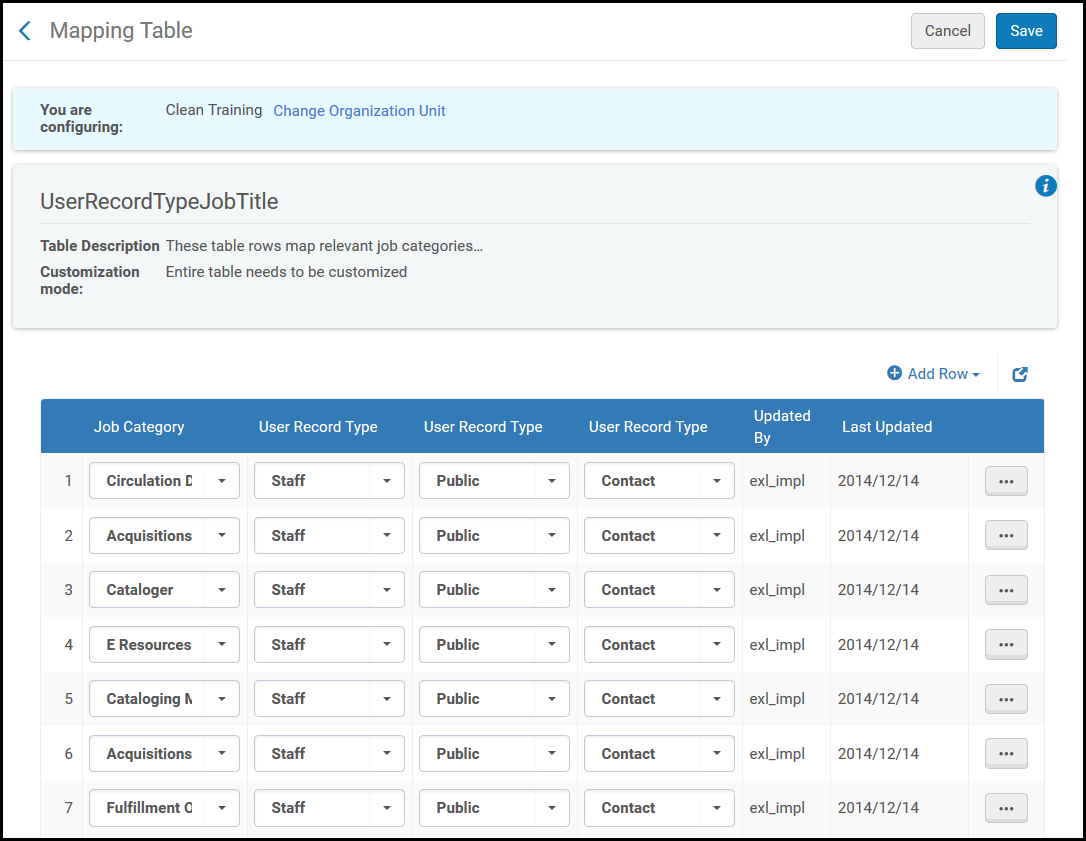Open row 4 Contact record type dropdown
The height and width of the screenshot is (841, 1086).
pos(659,644)
